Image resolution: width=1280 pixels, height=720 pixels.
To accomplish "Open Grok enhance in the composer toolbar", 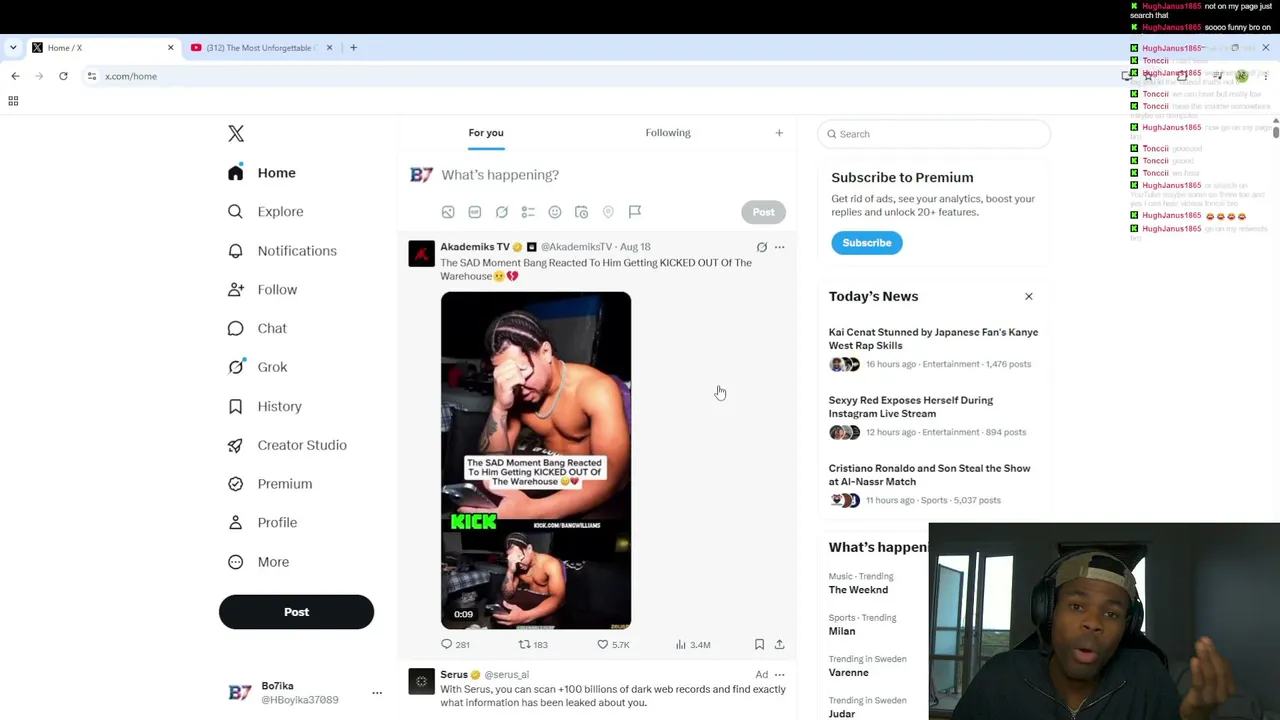I will point(502,212).
